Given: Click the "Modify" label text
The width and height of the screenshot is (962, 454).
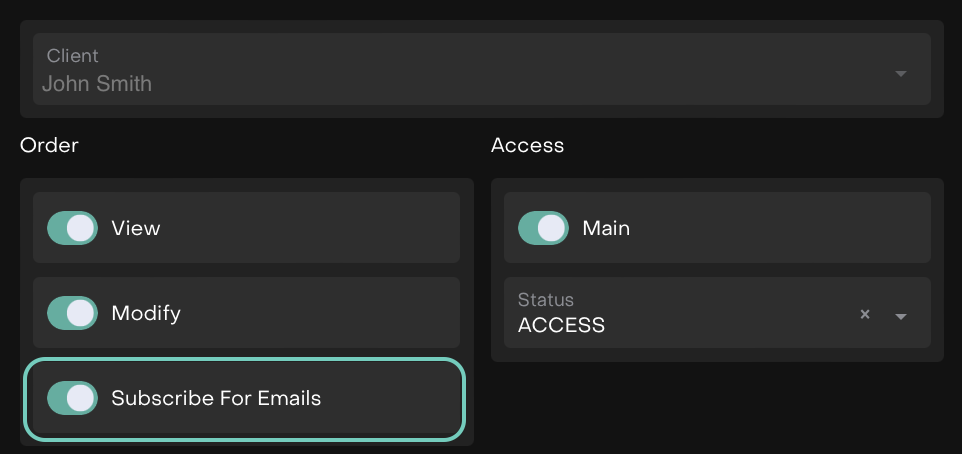Looking at the screenshot, I should tap(146, 313).
